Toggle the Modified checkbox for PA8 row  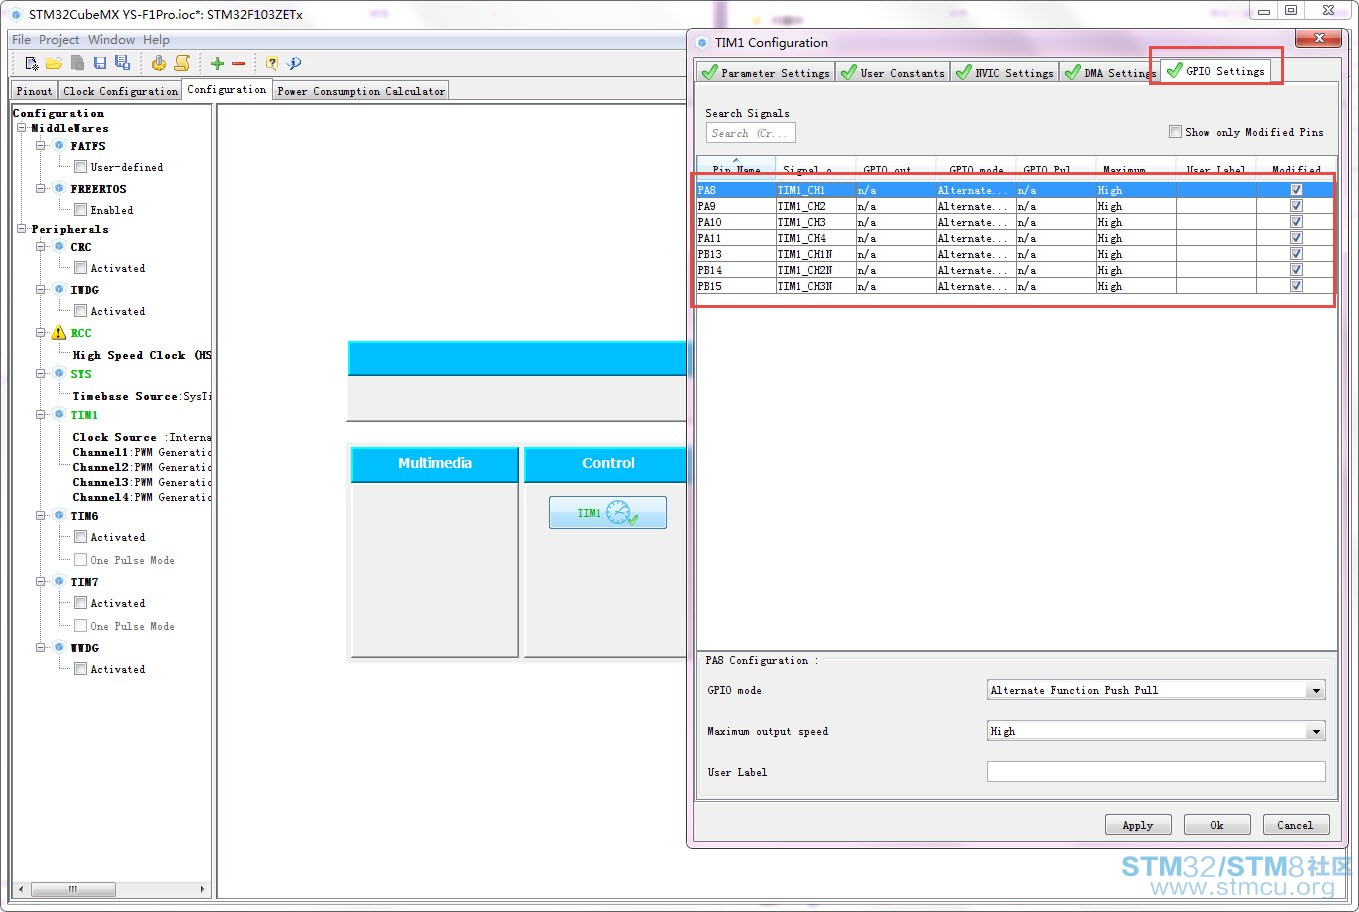point(1296,190)
